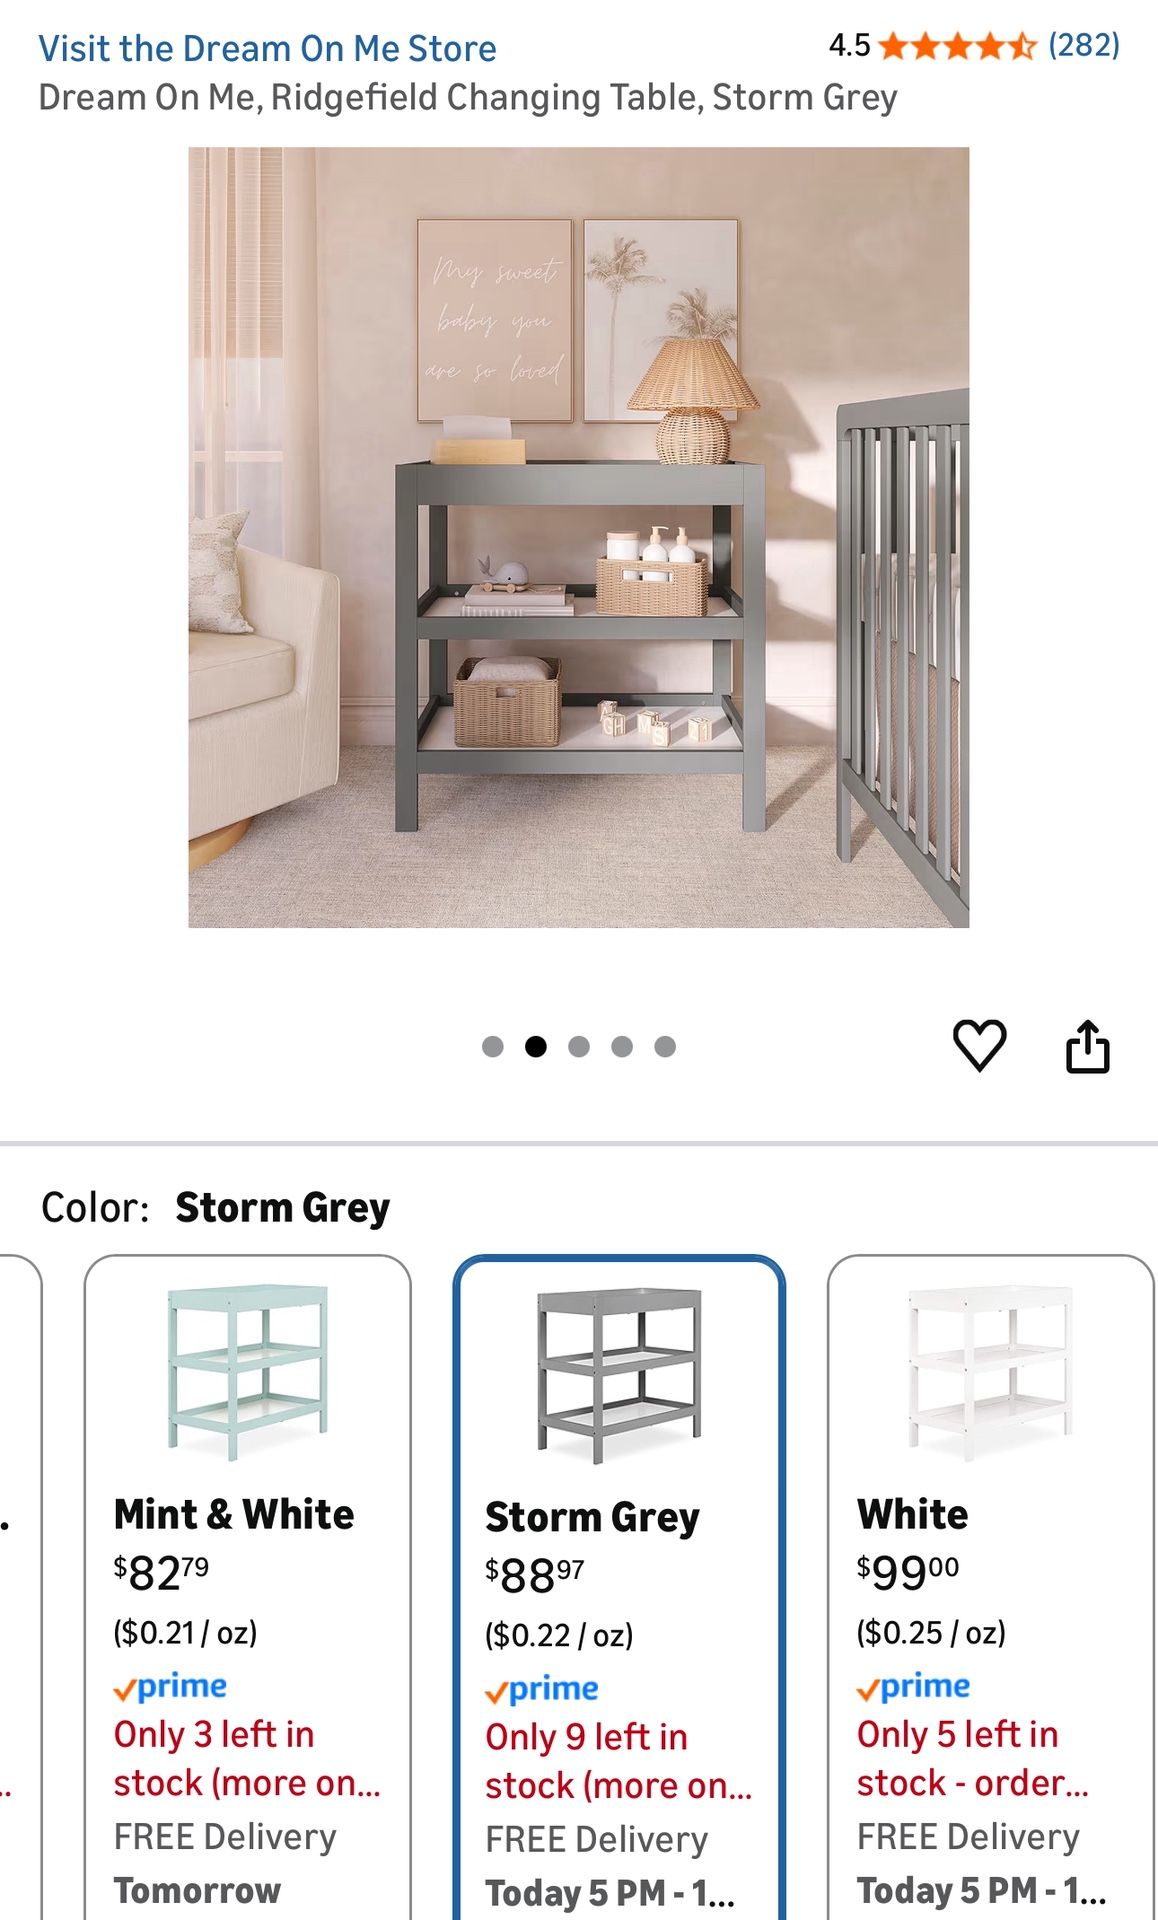Select the third image carousel dot
This screenshot has height=1920, width=1158.
click(x=578, y=1046)
